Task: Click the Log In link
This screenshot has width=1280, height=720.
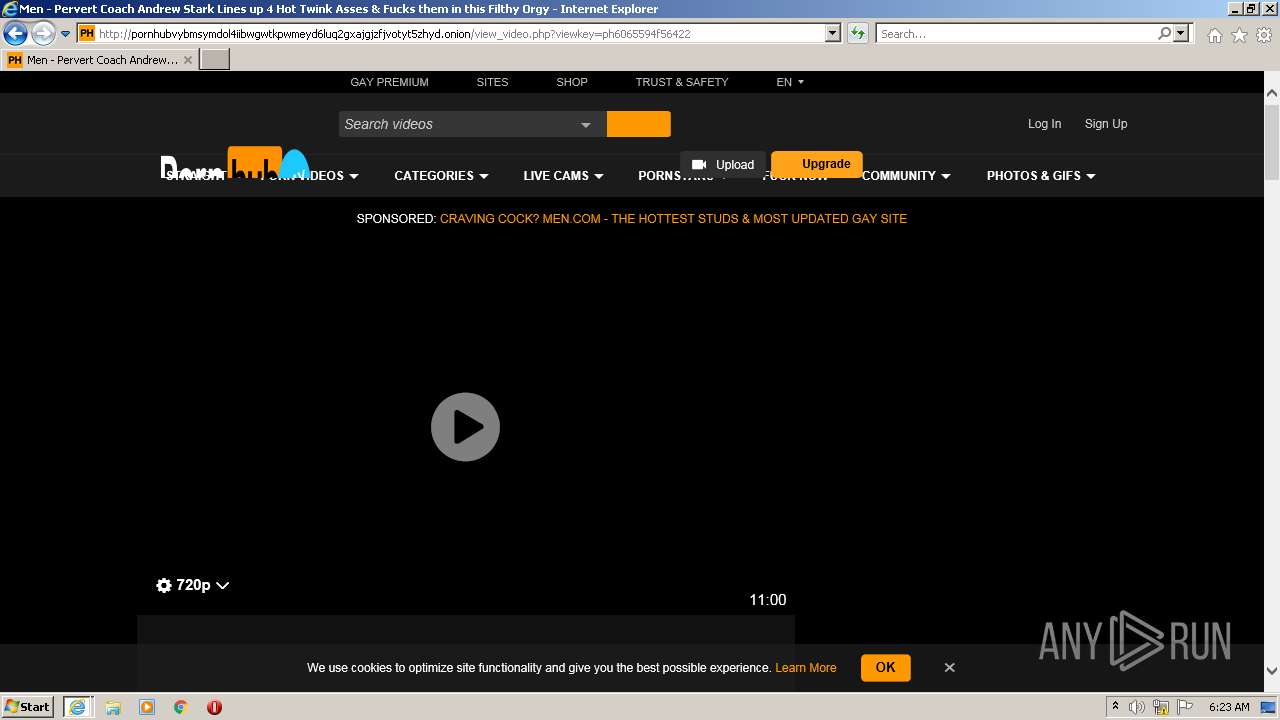Action: pos(1044,124)
